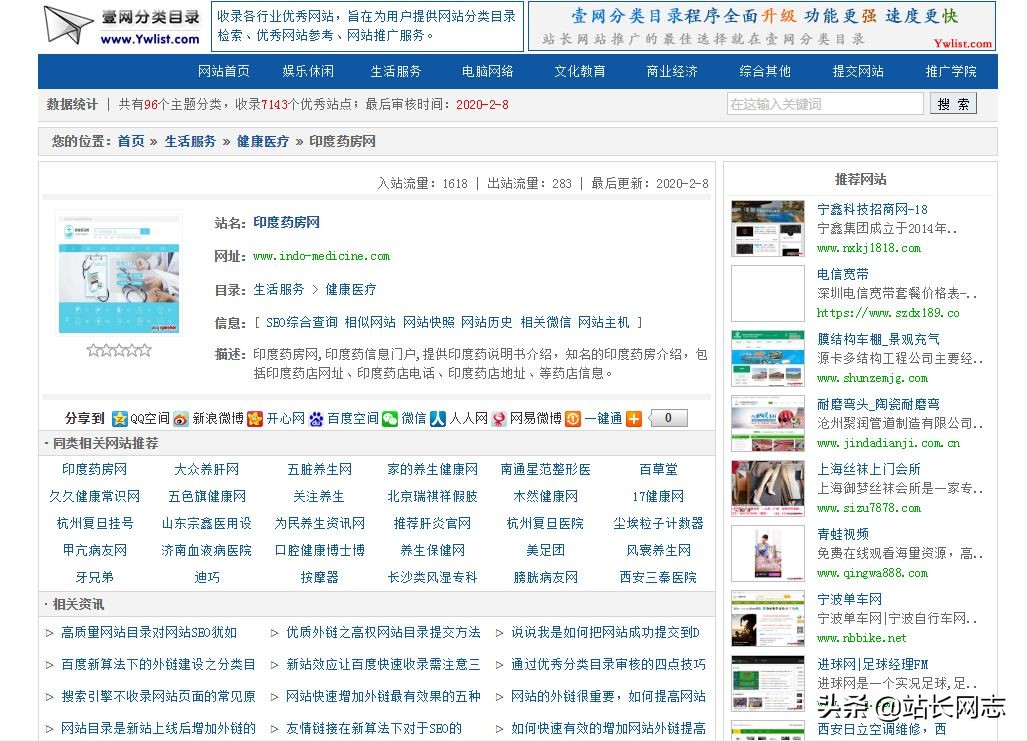Click inside the keyword search field
The image size is (1027, 741).
pos(825,103)
